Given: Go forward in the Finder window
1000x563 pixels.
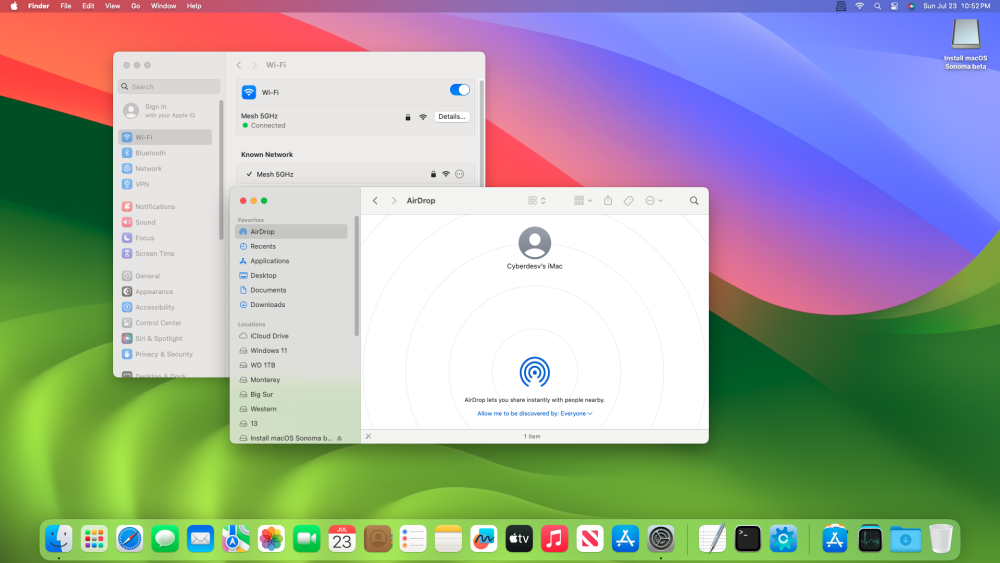Looking at the screenshot, I should 394,201.
